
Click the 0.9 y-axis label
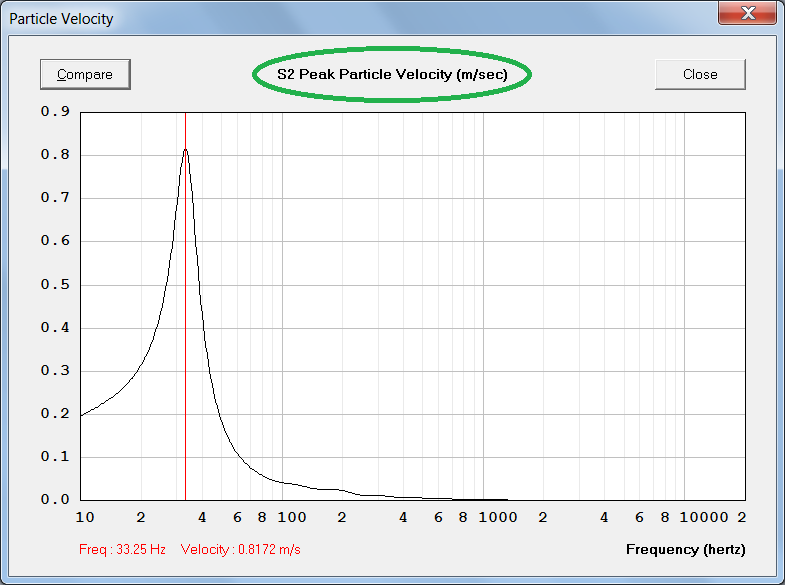[x=55, y=111]
